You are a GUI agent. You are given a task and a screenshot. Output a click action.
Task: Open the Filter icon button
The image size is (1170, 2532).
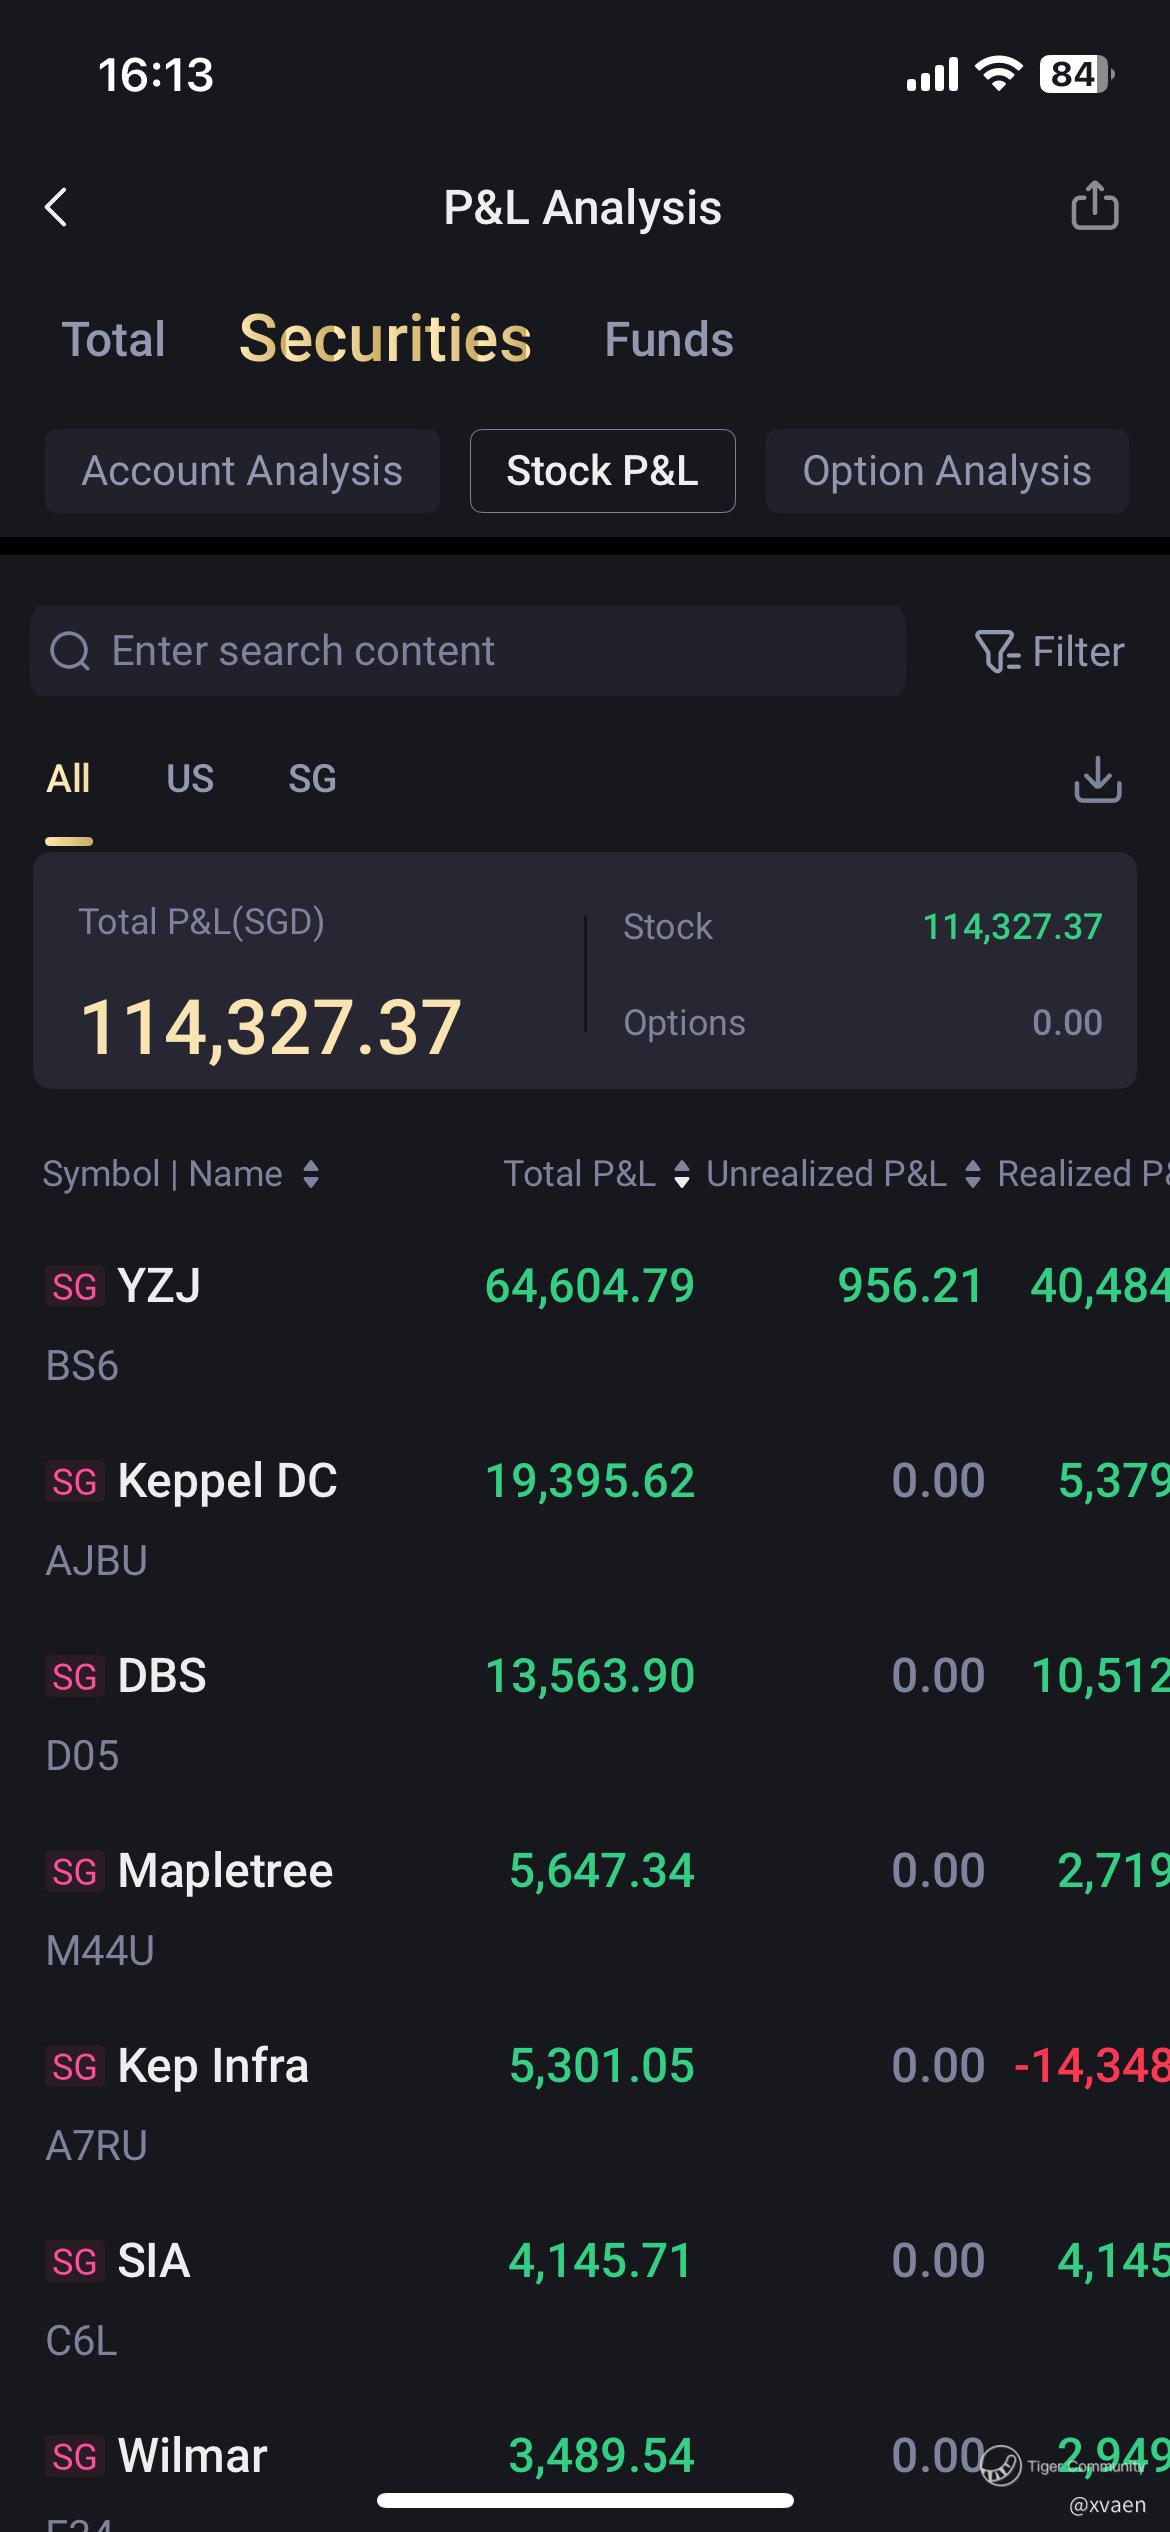pyautogui.click(x=1049, y=652)
